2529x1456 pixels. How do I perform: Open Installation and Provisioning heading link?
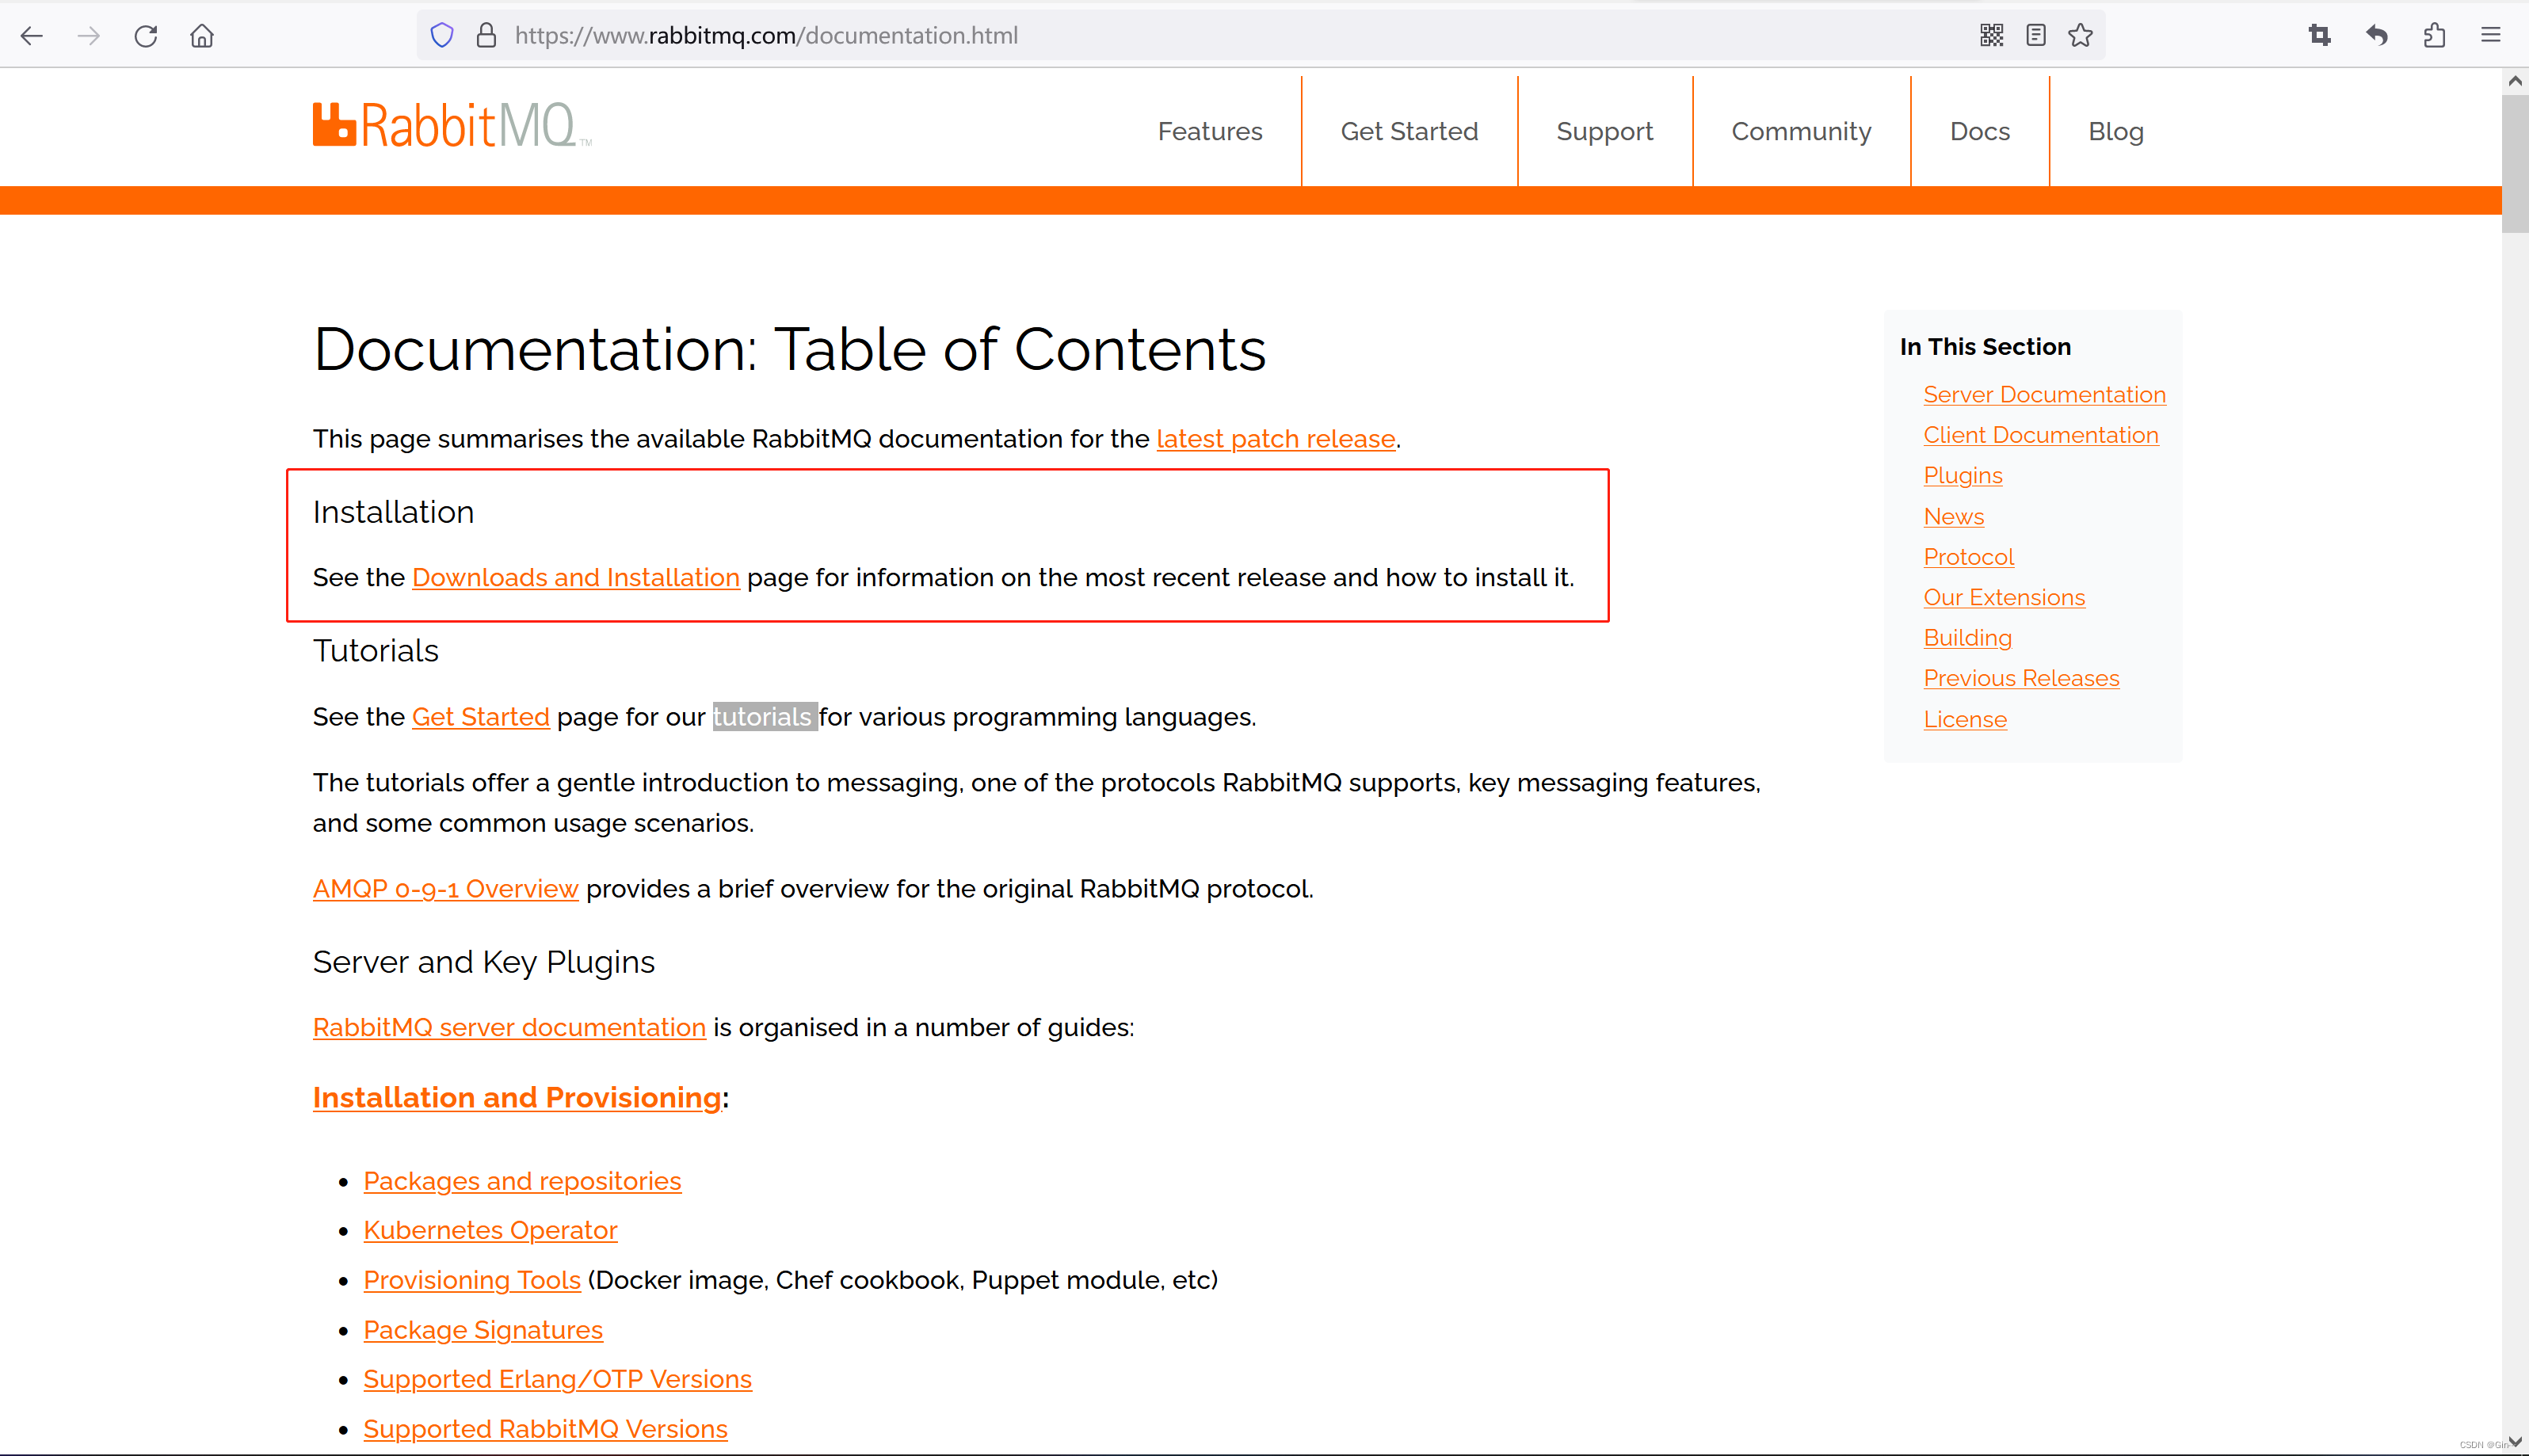tap(517, 1097)
